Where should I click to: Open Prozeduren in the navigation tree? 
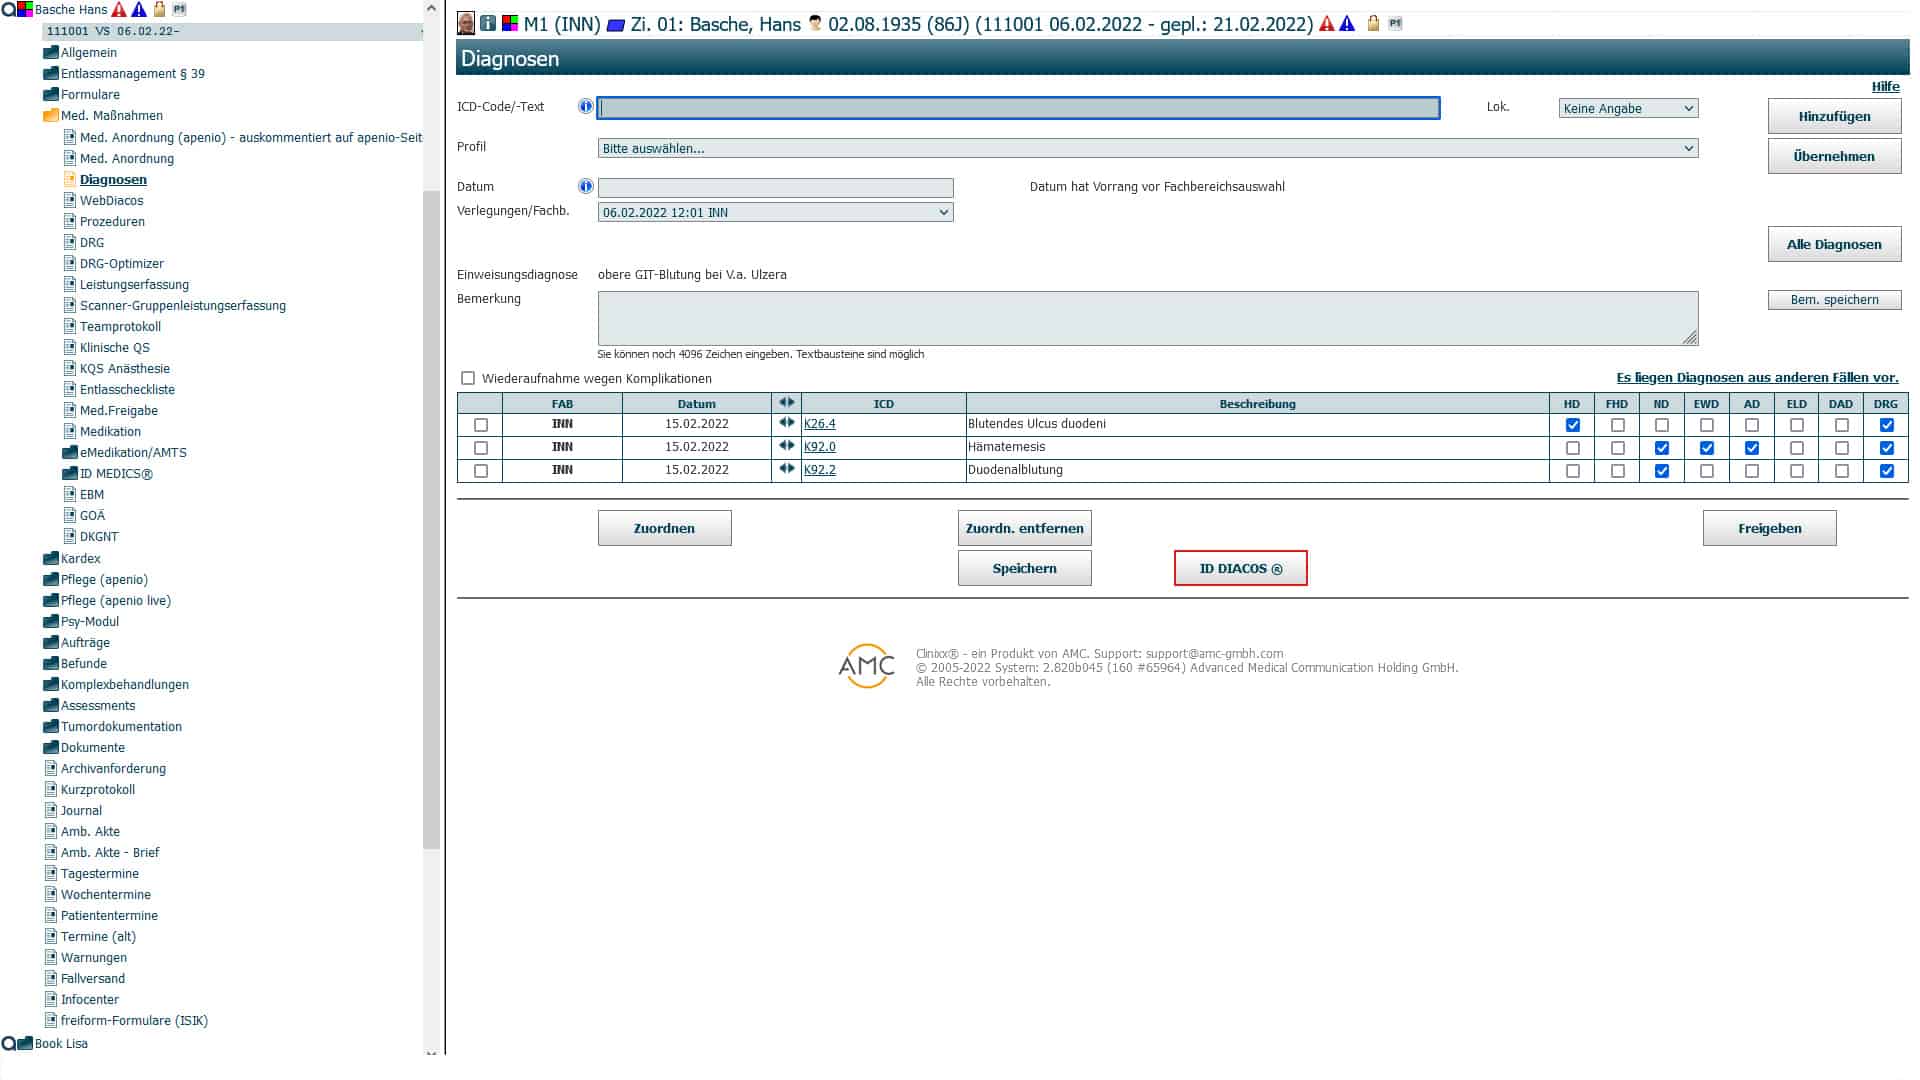pyautogui.click(x=112, y=222)
